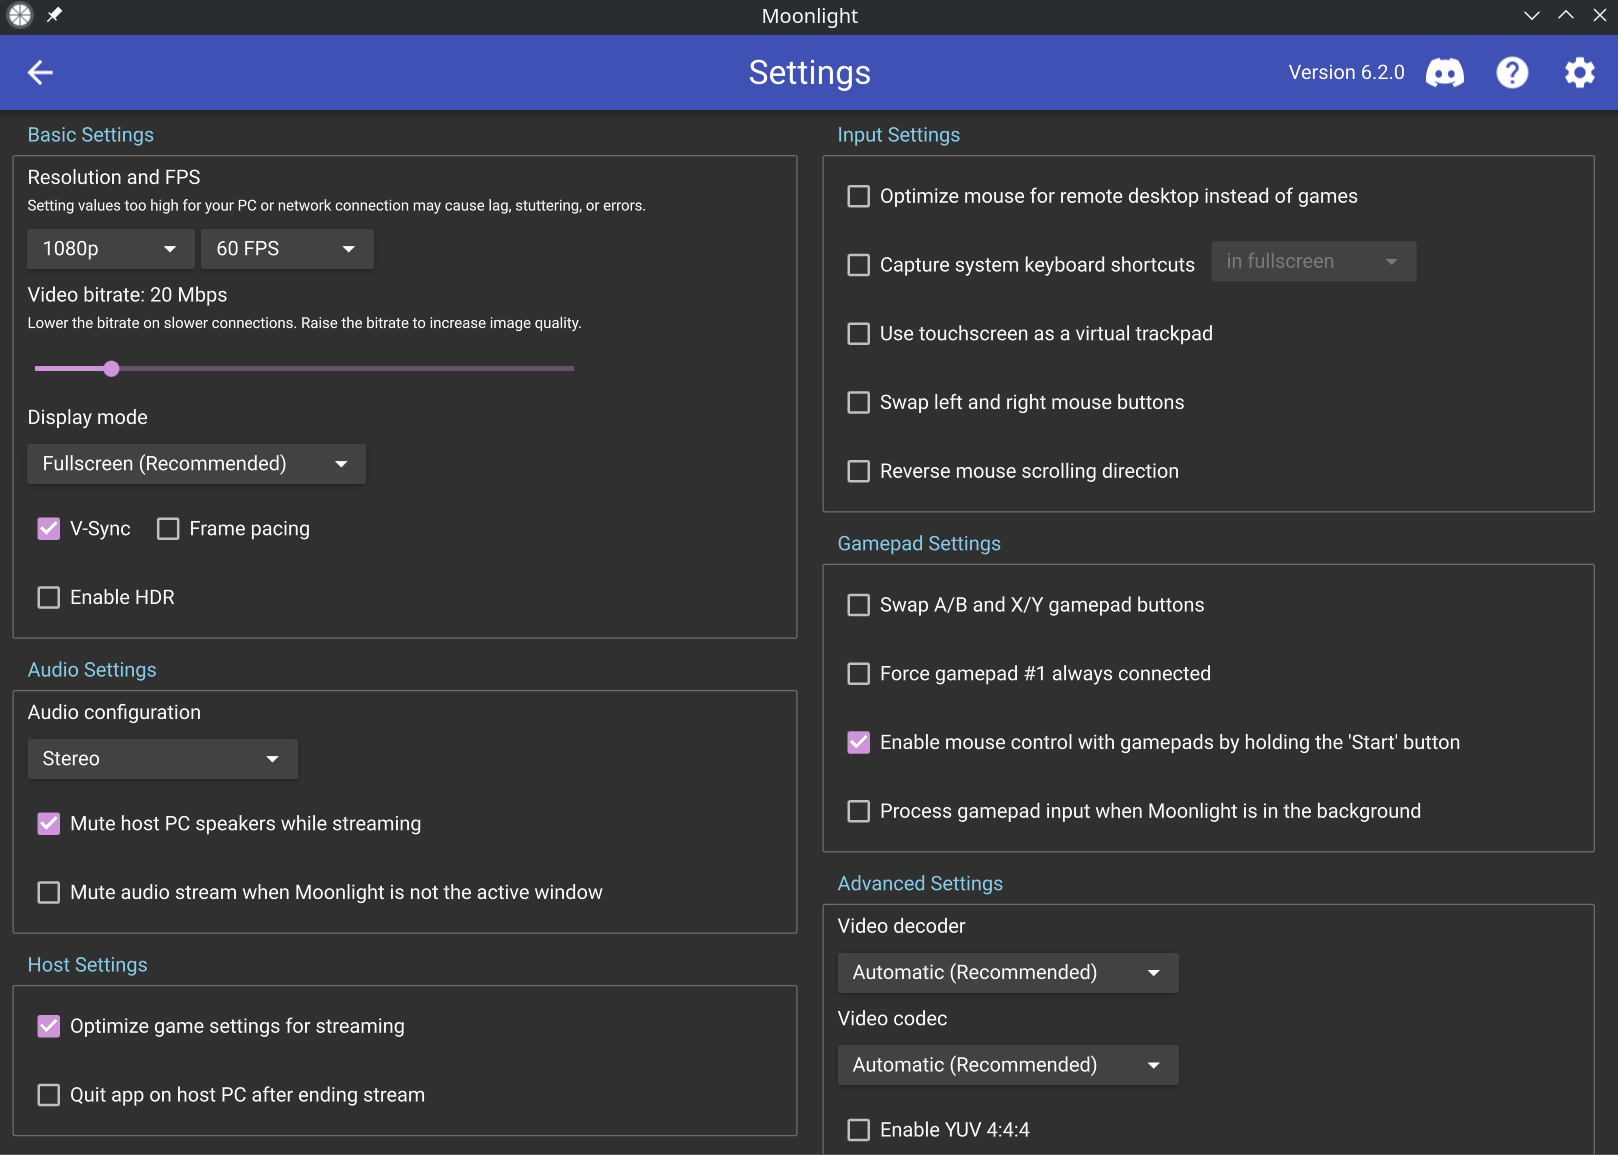
Task: Click the Basic Settings heading
Action: pos(91,135)
